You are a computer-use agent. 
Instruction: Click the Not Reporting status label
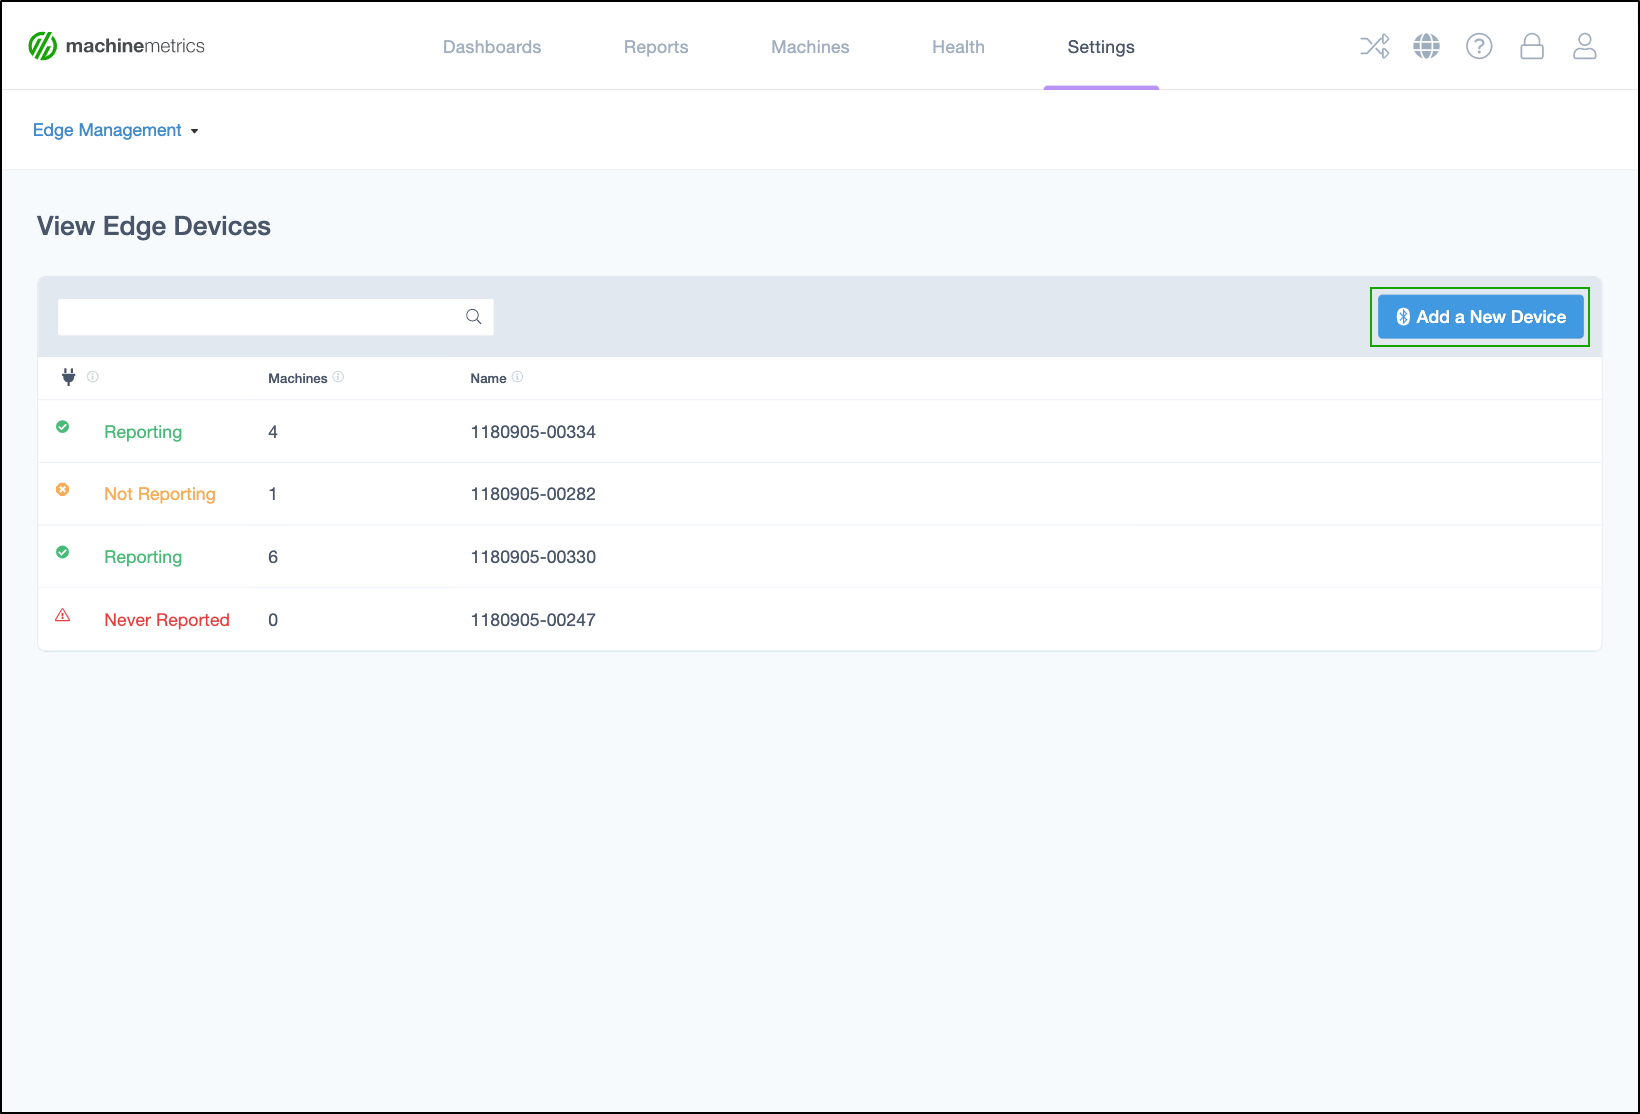tap(160, 494)
